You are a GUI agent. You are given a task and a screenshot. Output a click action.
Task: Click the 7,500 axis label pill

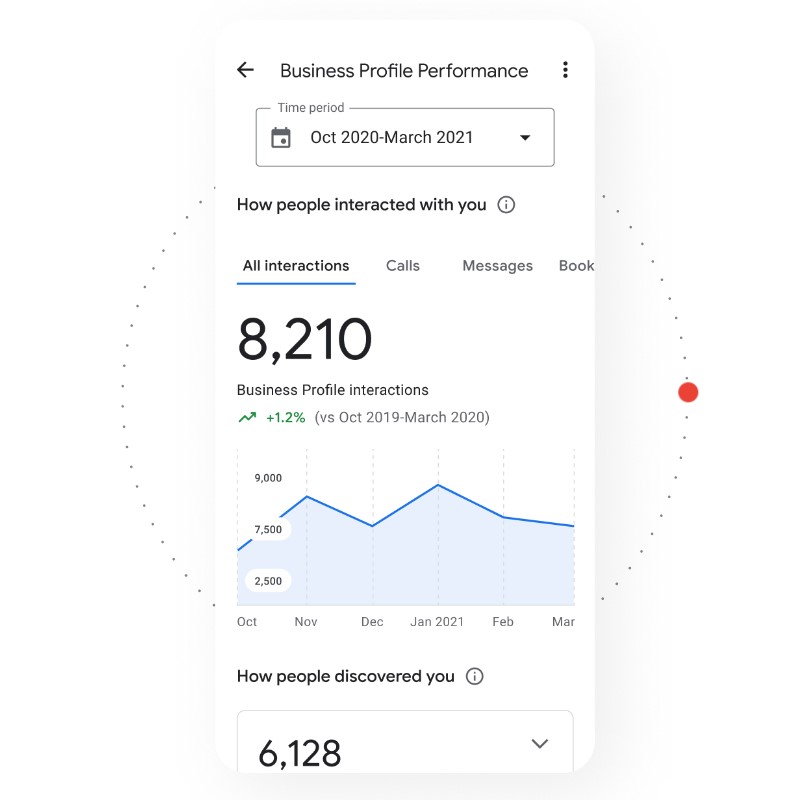pyautogui.click(x=268, y=529)
